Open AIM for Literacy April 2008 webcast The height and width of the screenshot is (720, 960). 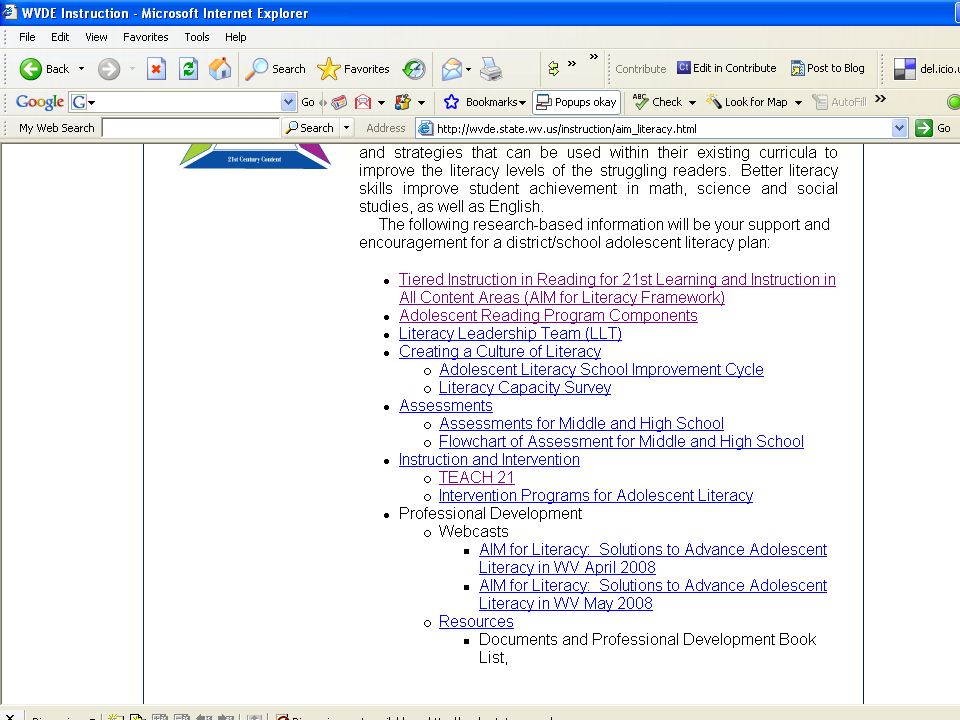(x=653, y=558)
